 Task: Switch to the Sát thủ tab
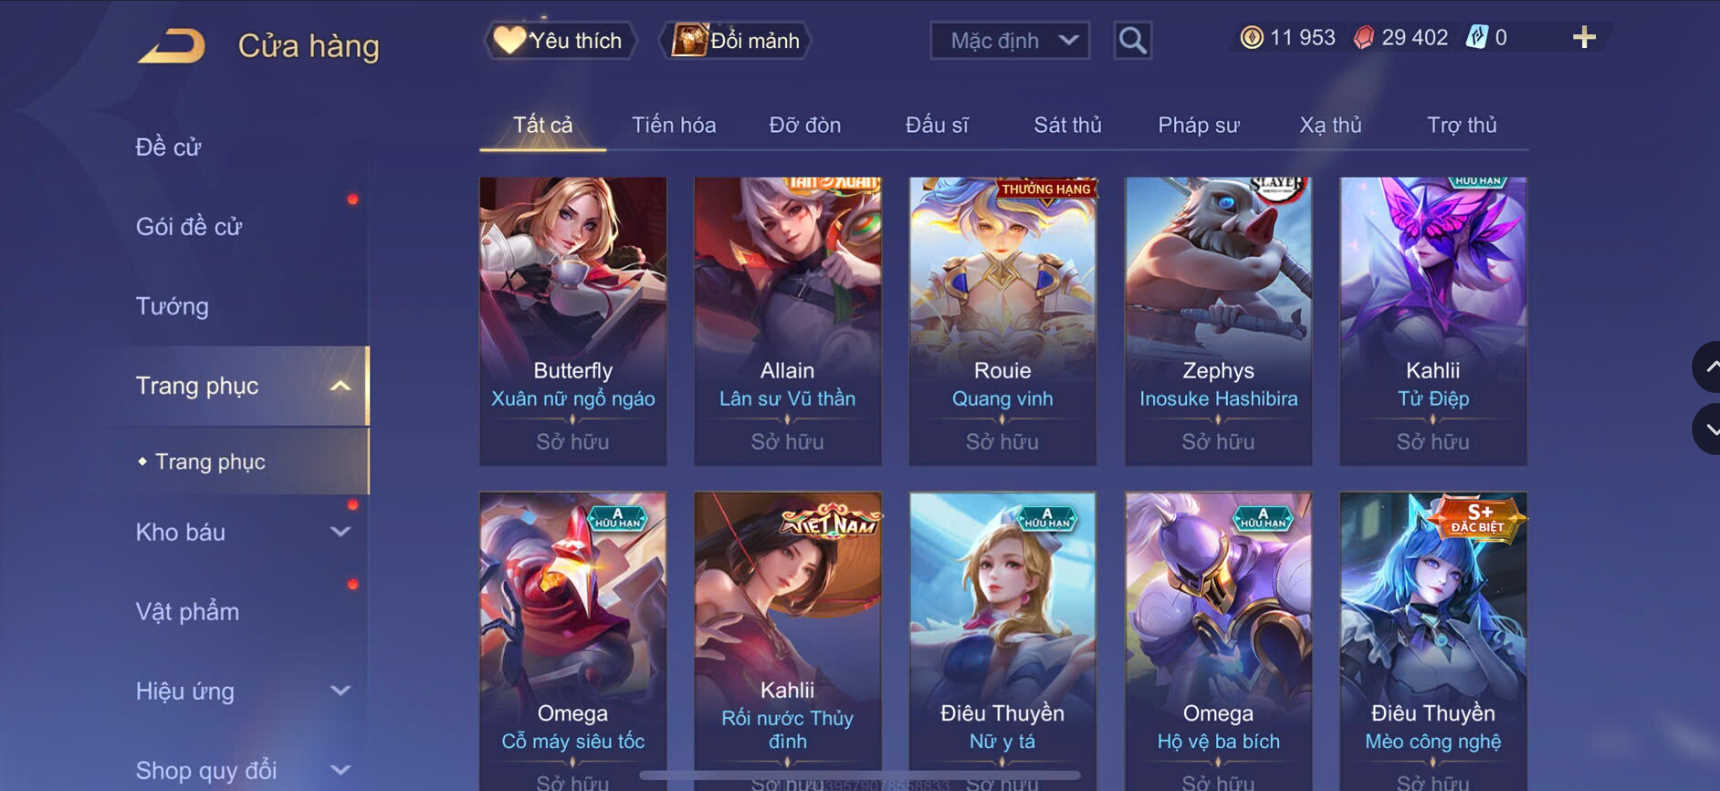(x=1067, y=125)
